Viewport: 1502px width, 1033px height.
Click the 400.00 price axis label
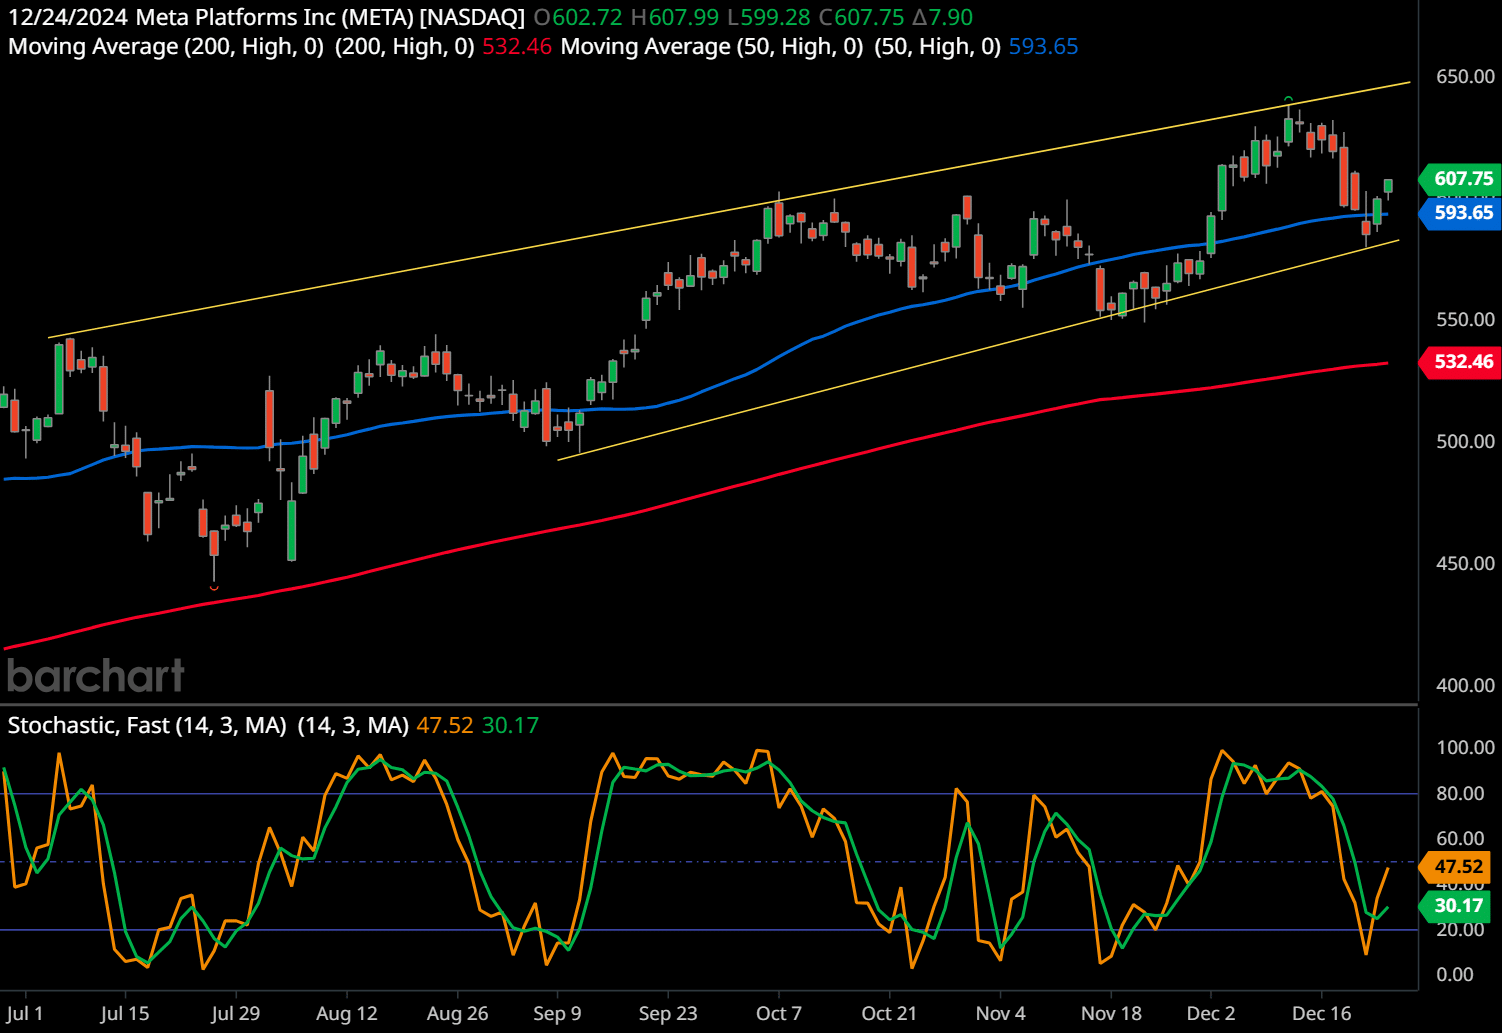pos(1465,686)
